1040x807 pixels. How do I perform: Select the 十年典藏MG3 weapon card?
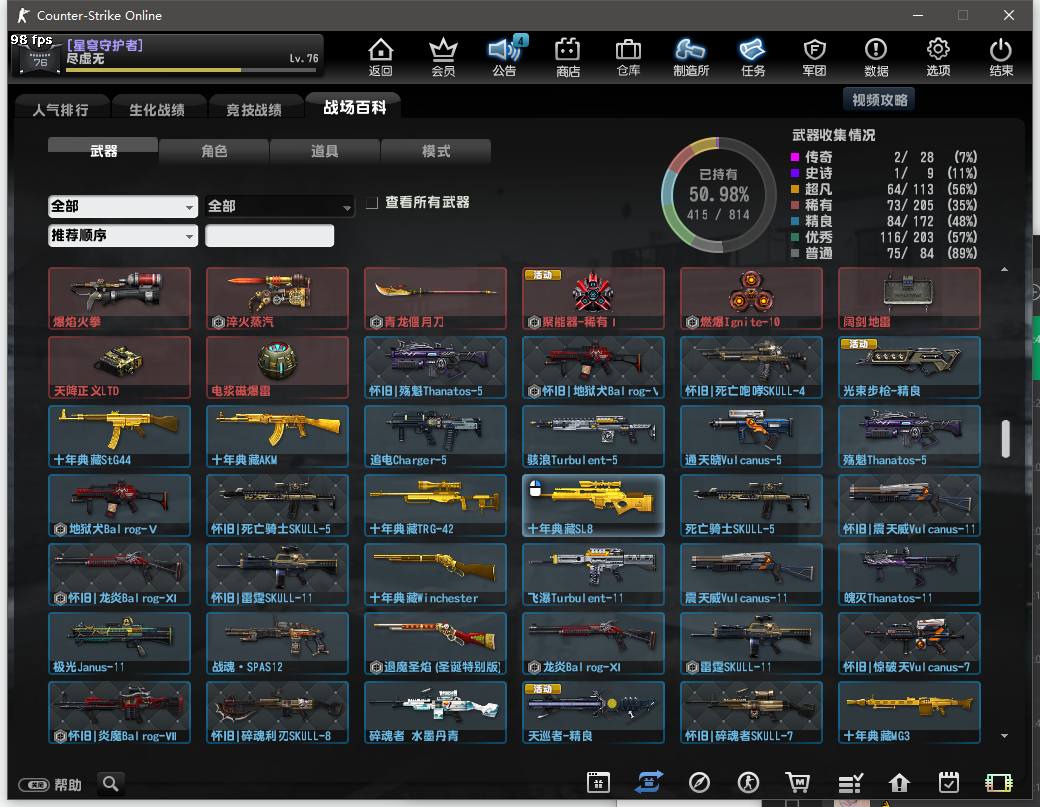point(909,712)
